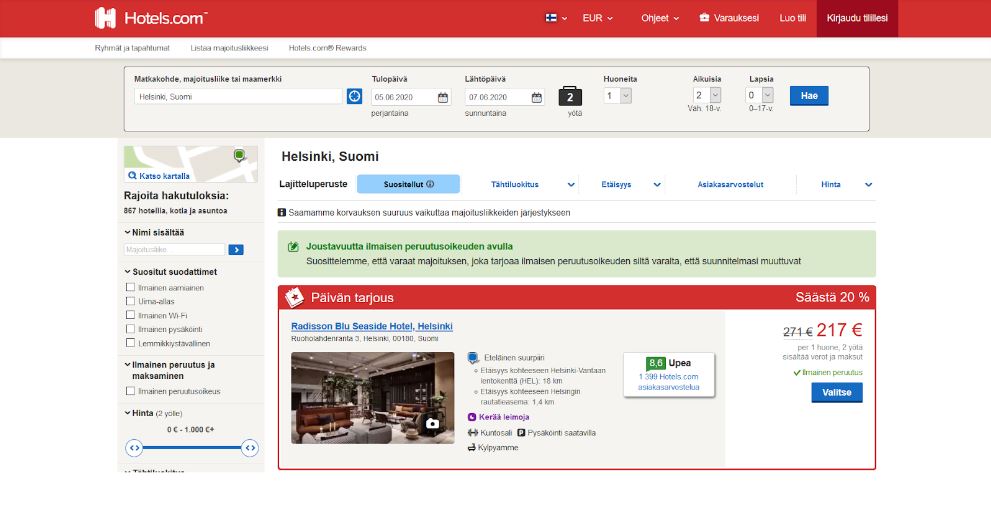Click the hotel photo camera icon
Image resolution: width=991 pixels, height=513 pixels.
(432, 423)
